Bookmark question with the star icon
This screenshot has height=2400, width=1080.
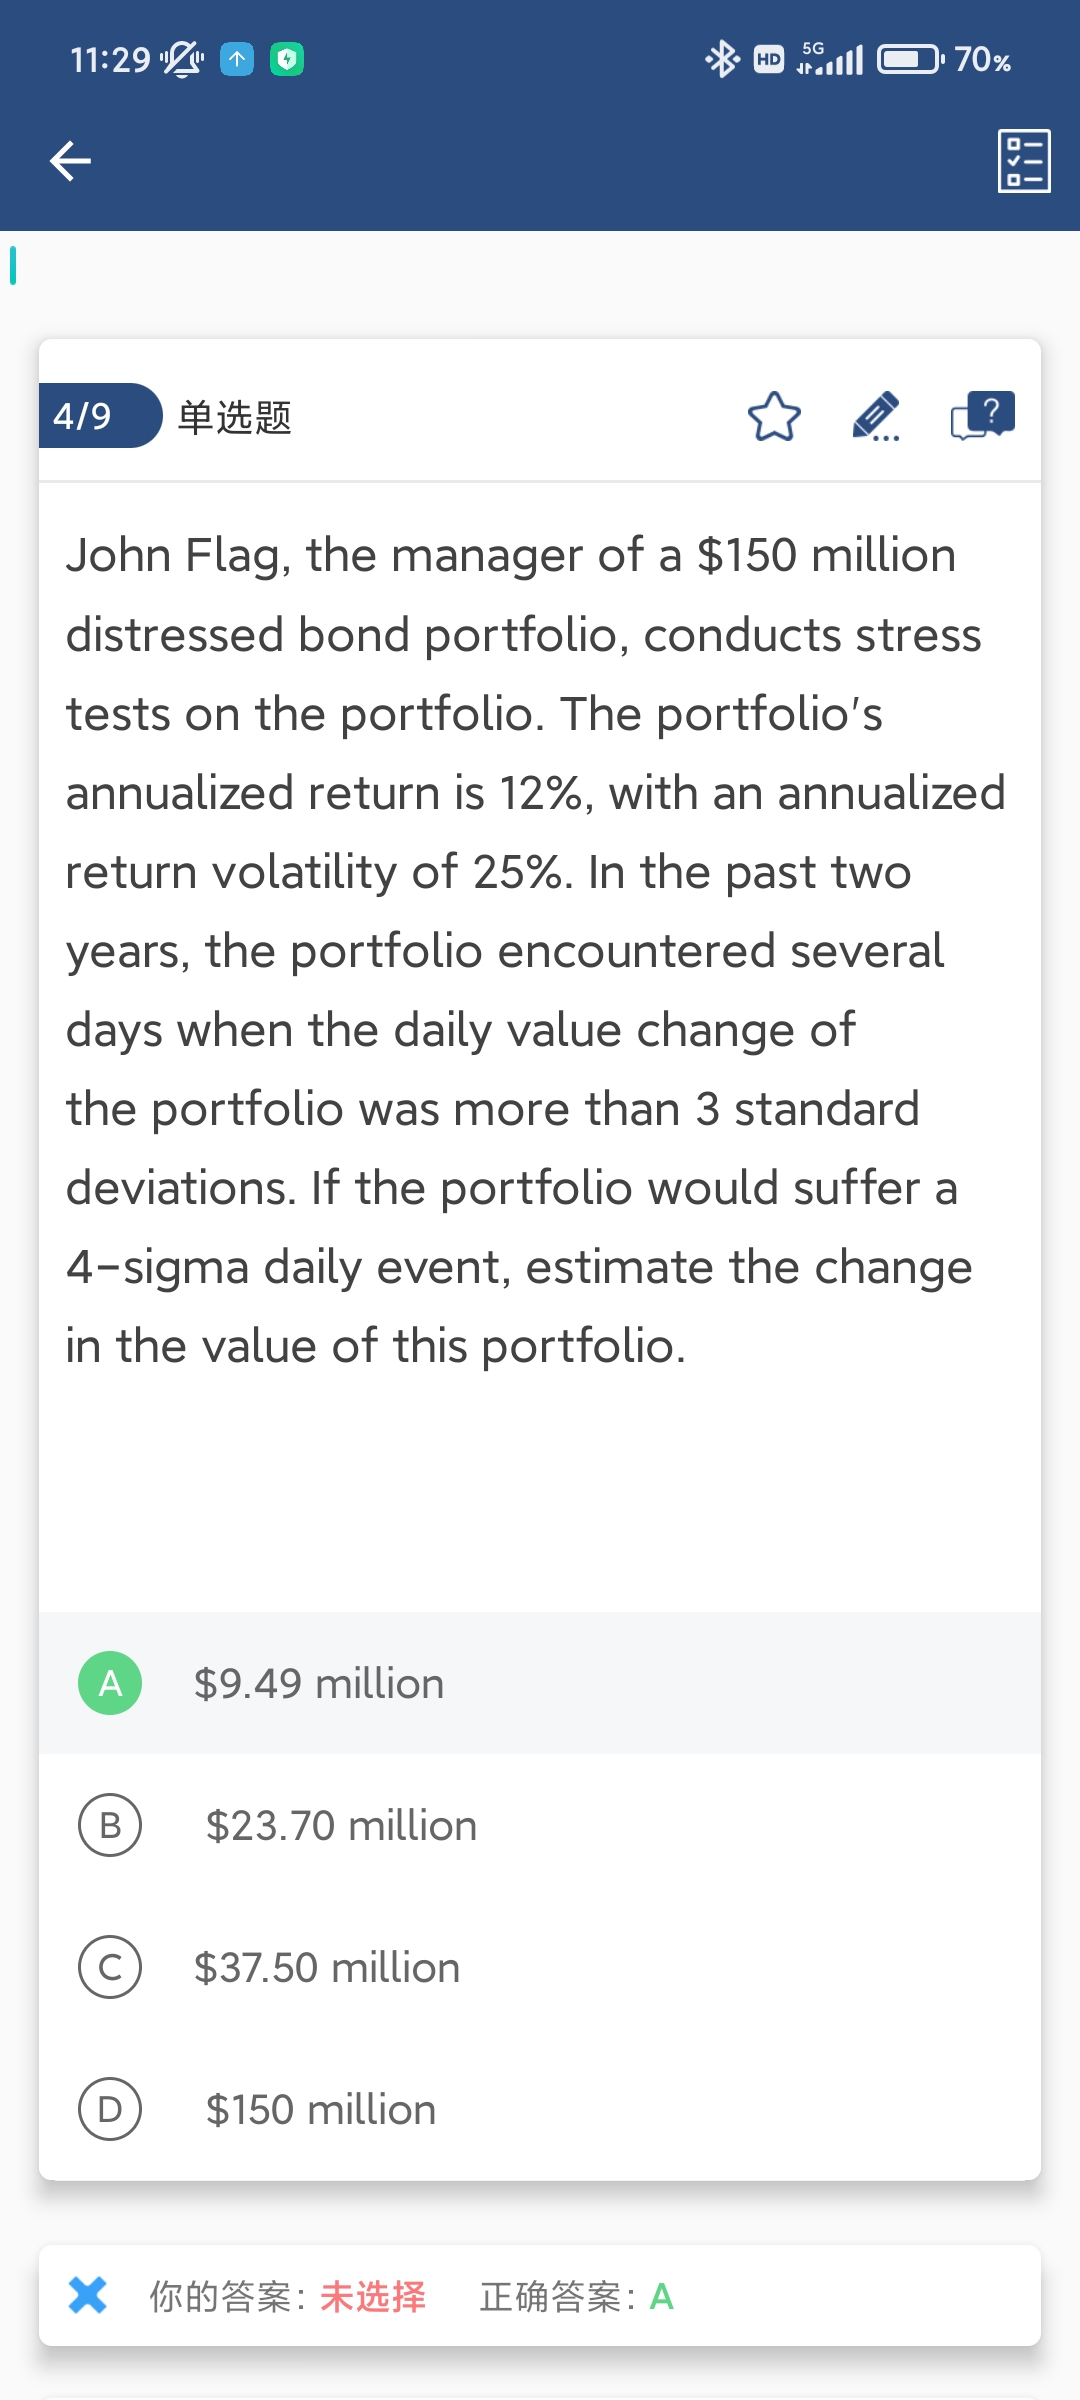tap(774, 417)
